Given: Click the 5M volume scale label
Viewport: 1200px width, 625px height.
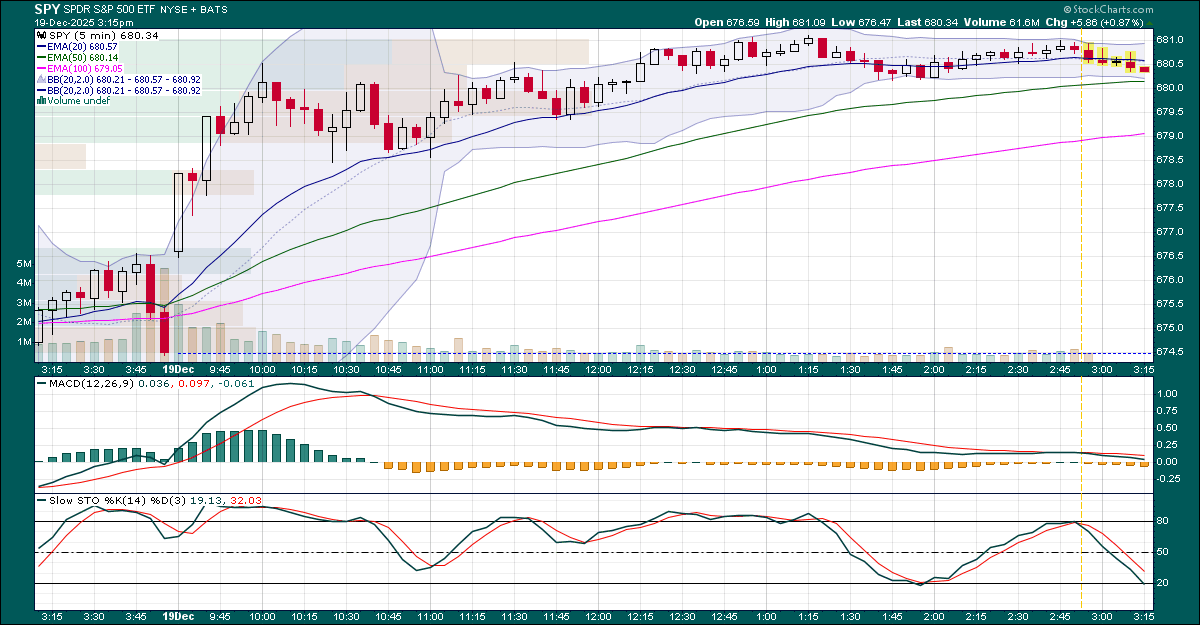Looking at the screenshot, I should (26, 264).
